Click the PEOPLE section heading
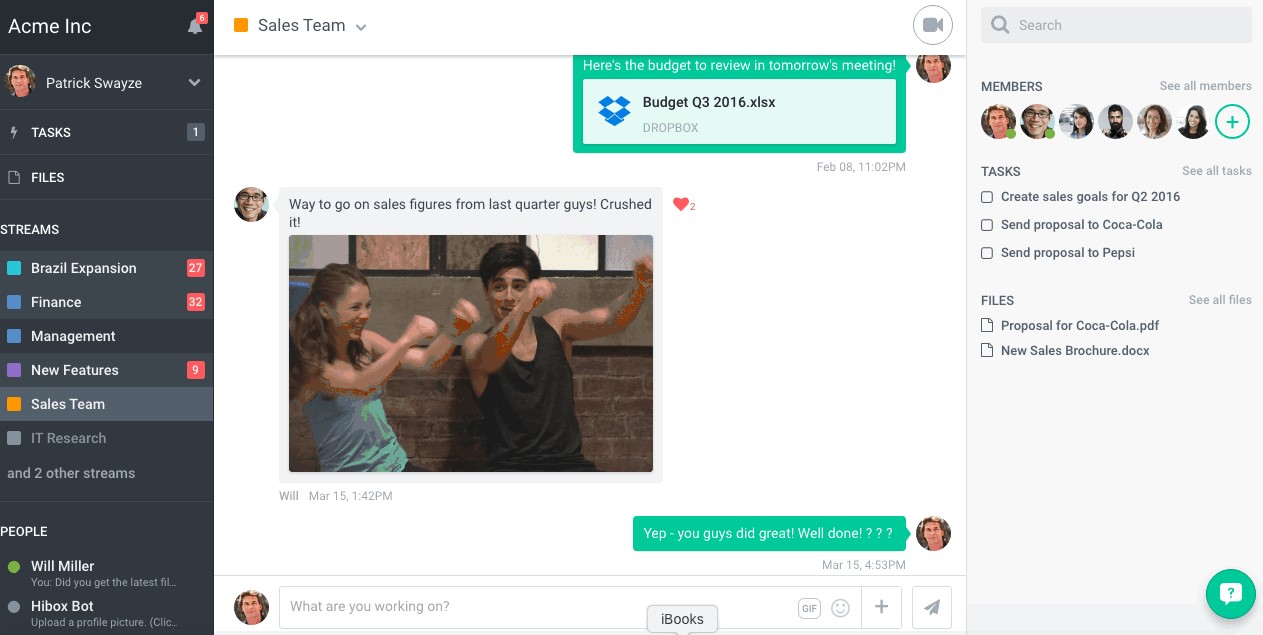This screenshot has height=635, width=1263. (x=24, y=531)
